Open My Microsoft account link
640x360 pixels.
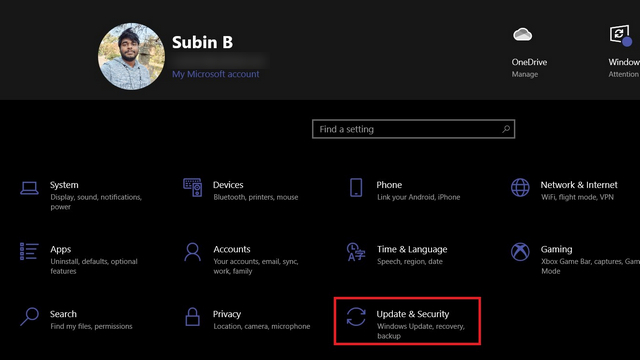tap(216, 74)
